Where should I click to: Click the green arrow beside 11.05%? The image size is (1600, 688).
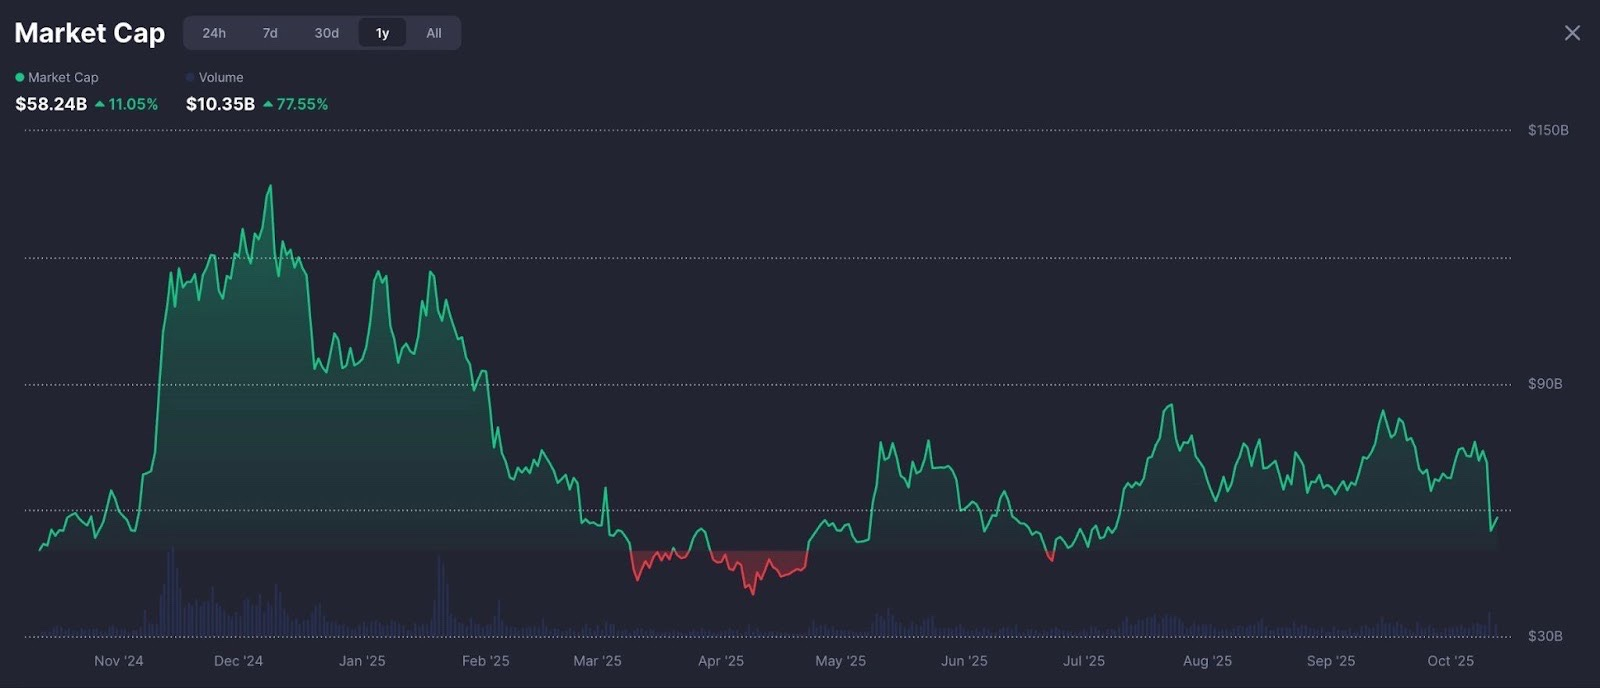(100, 104)
